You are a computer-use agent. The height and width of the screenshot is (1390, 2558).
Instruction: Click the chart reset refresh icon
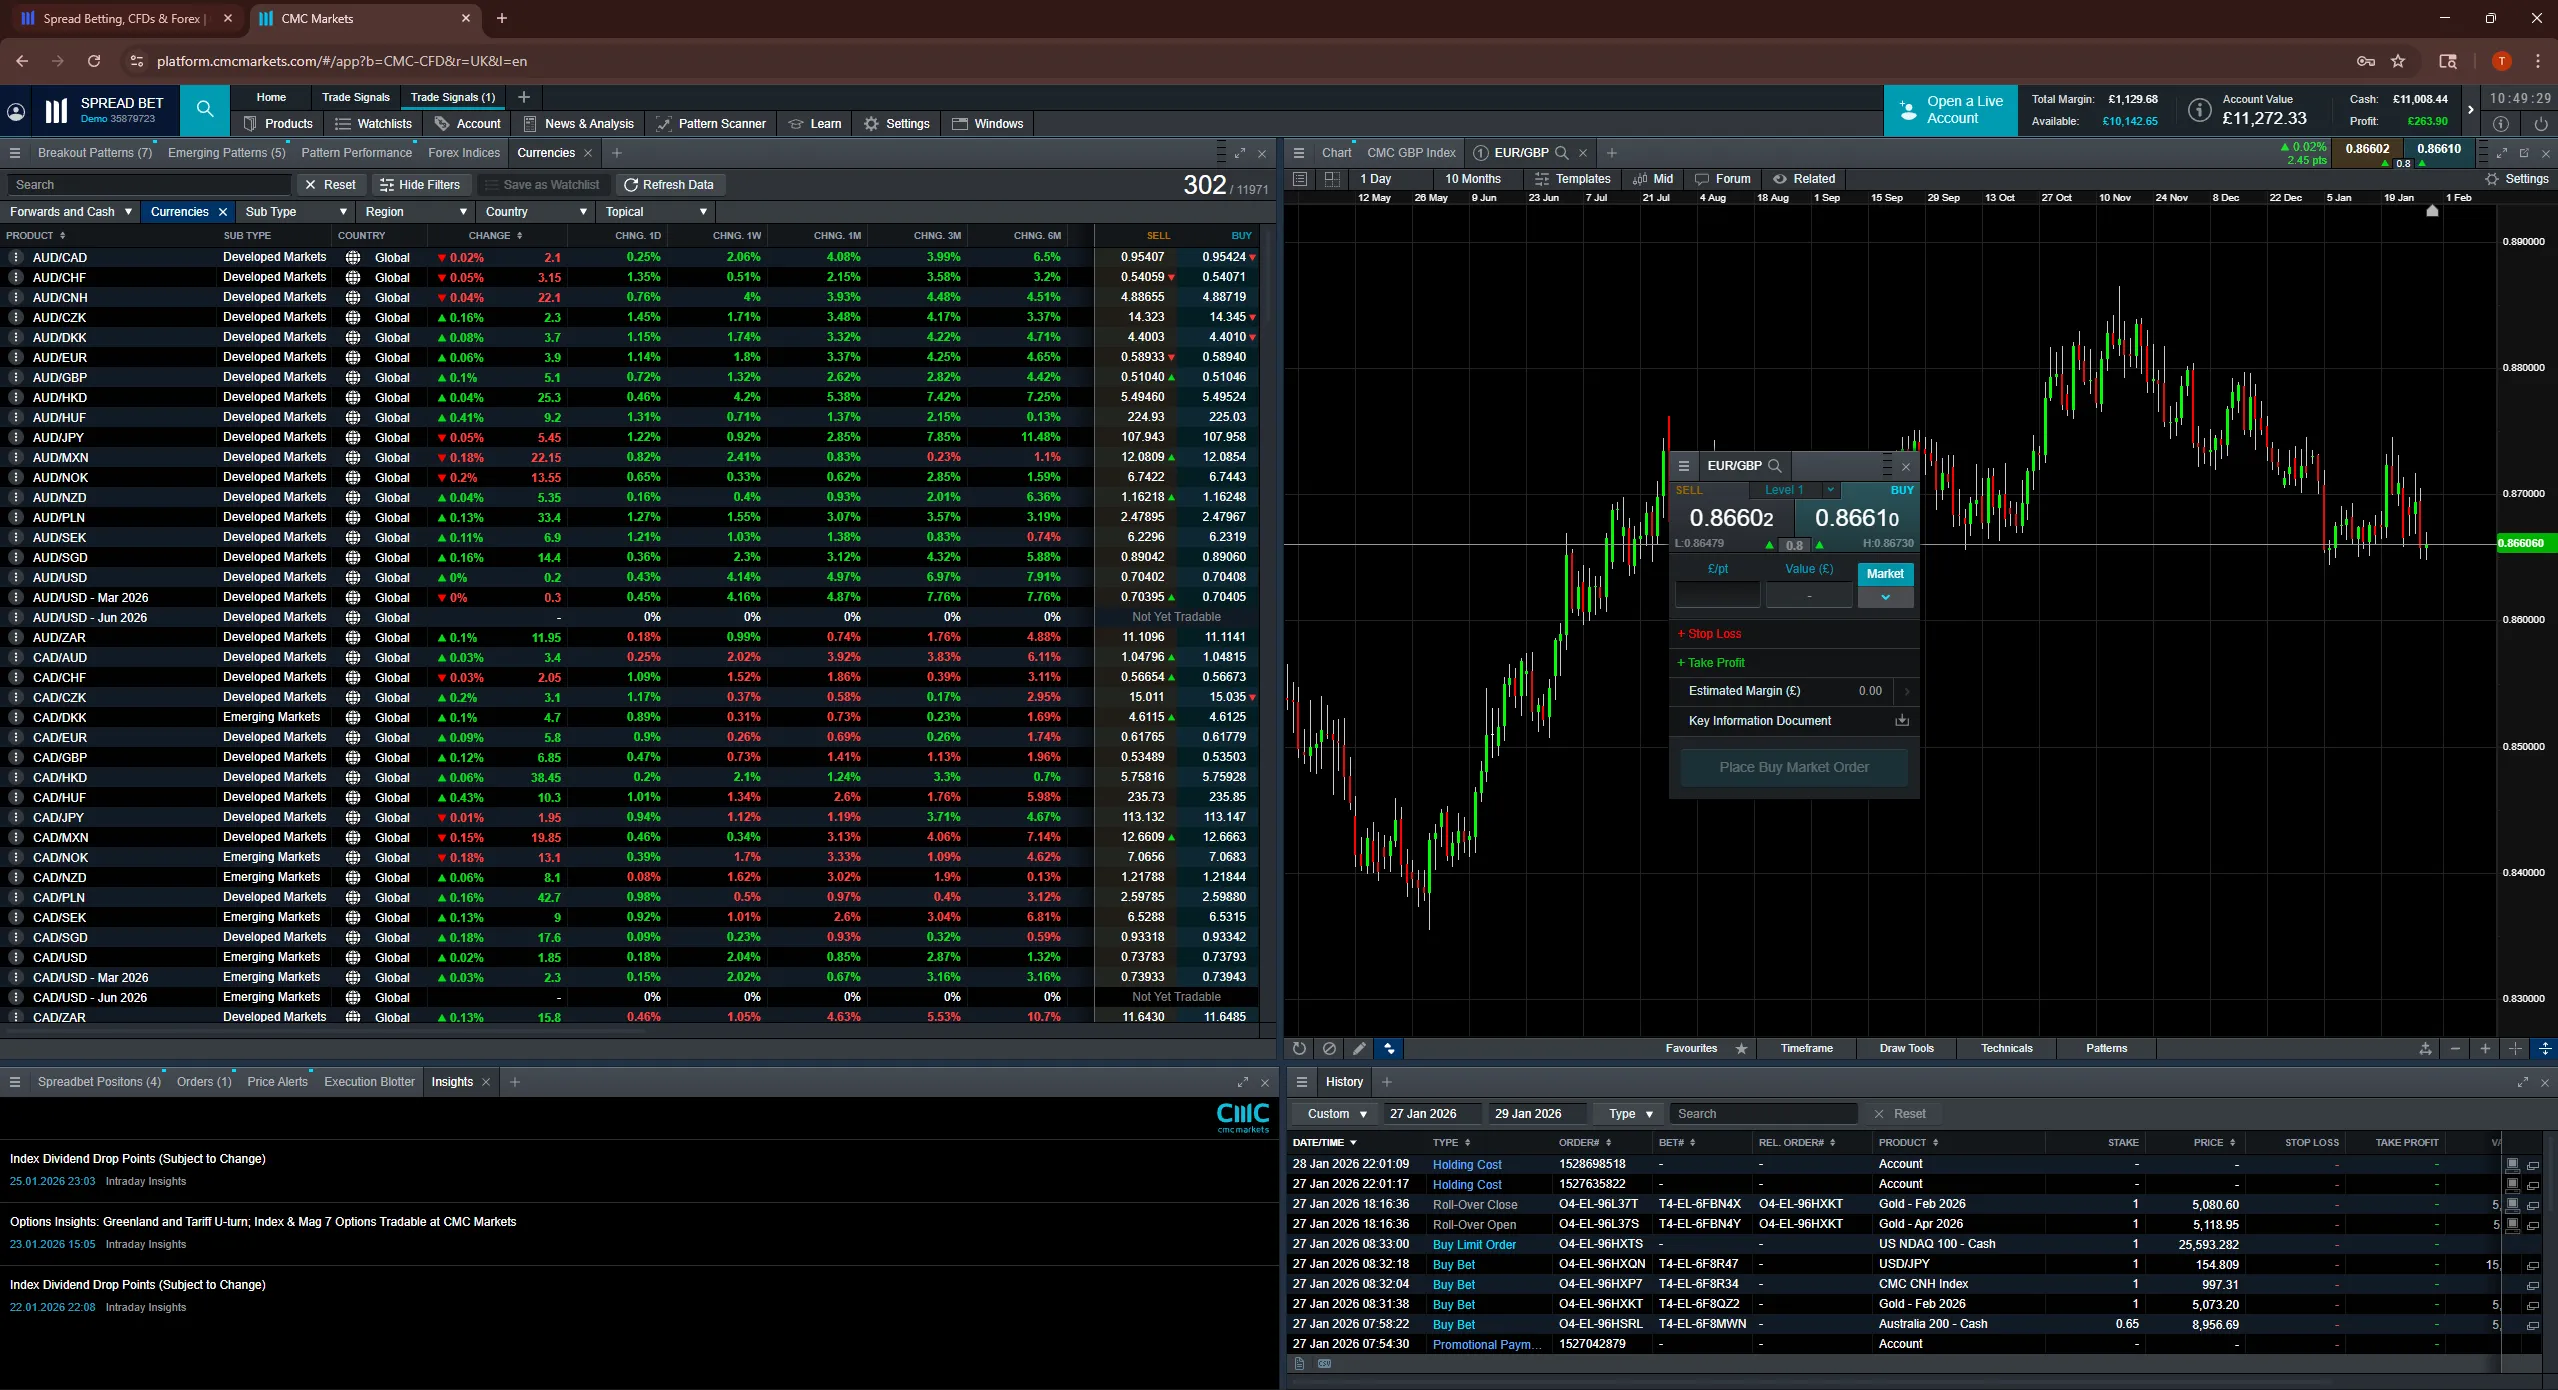tap(1299, 1048)
